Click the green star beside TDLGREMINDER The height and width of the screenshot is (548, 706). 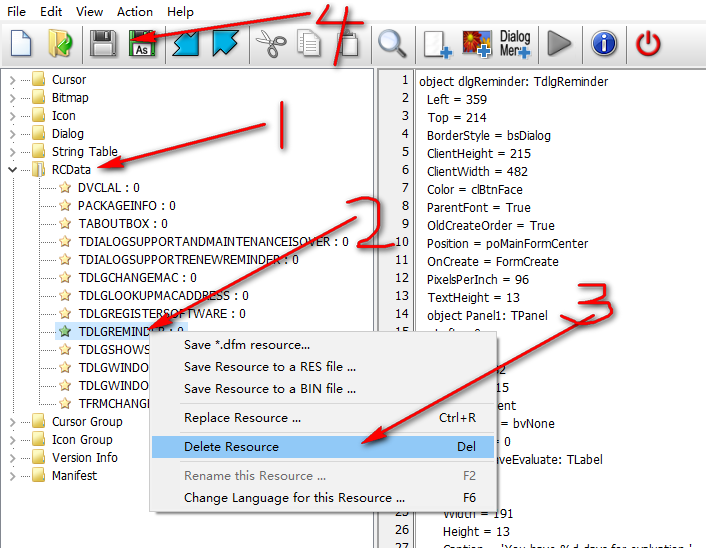[65, 331]
